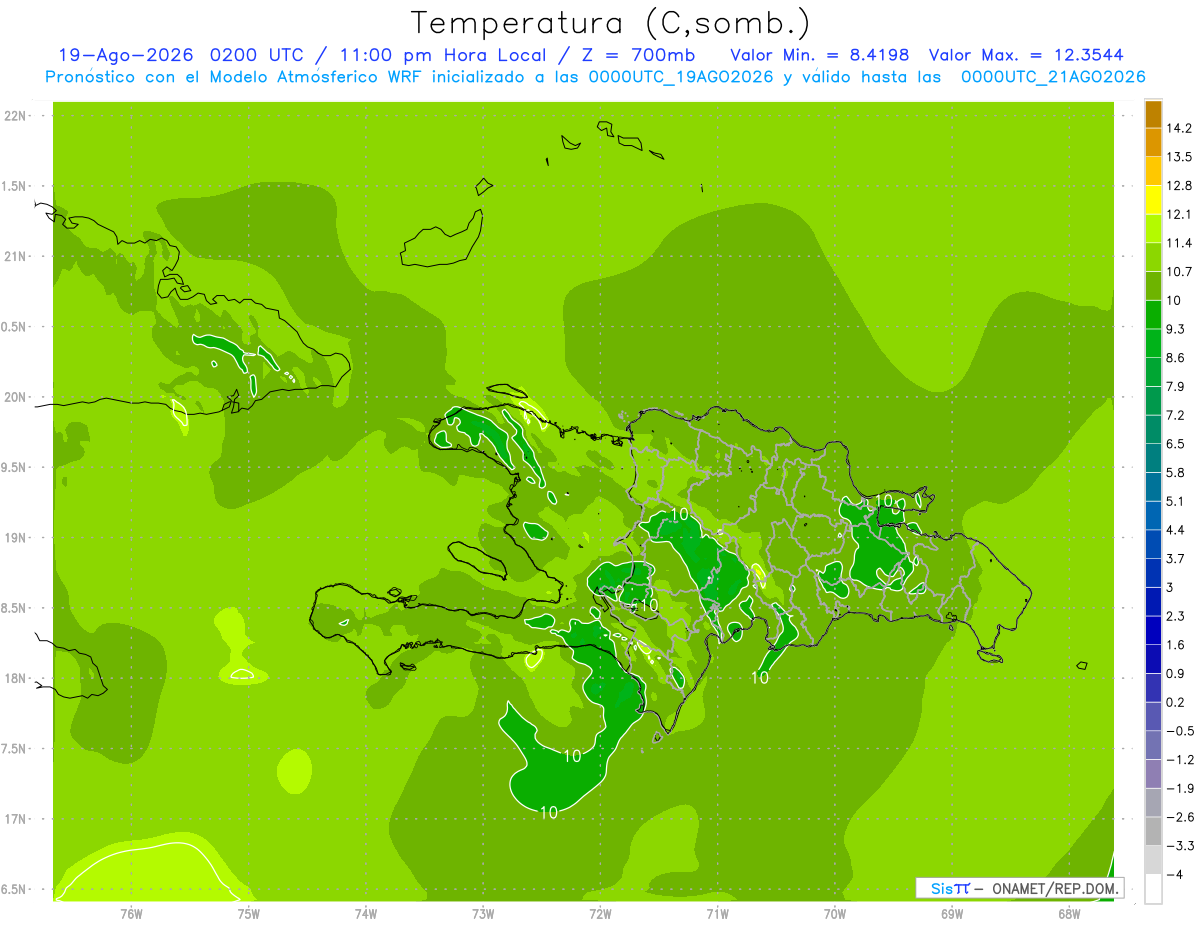Click the '70W' longitude axis label

835,914
